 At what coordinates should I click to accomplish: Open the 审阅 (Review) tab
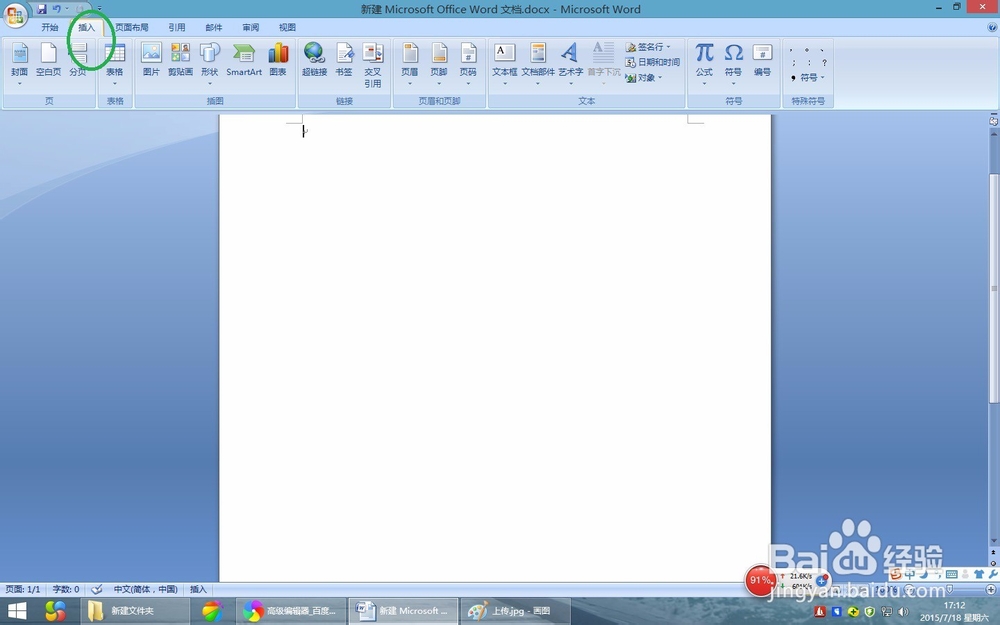pos(251,27)
